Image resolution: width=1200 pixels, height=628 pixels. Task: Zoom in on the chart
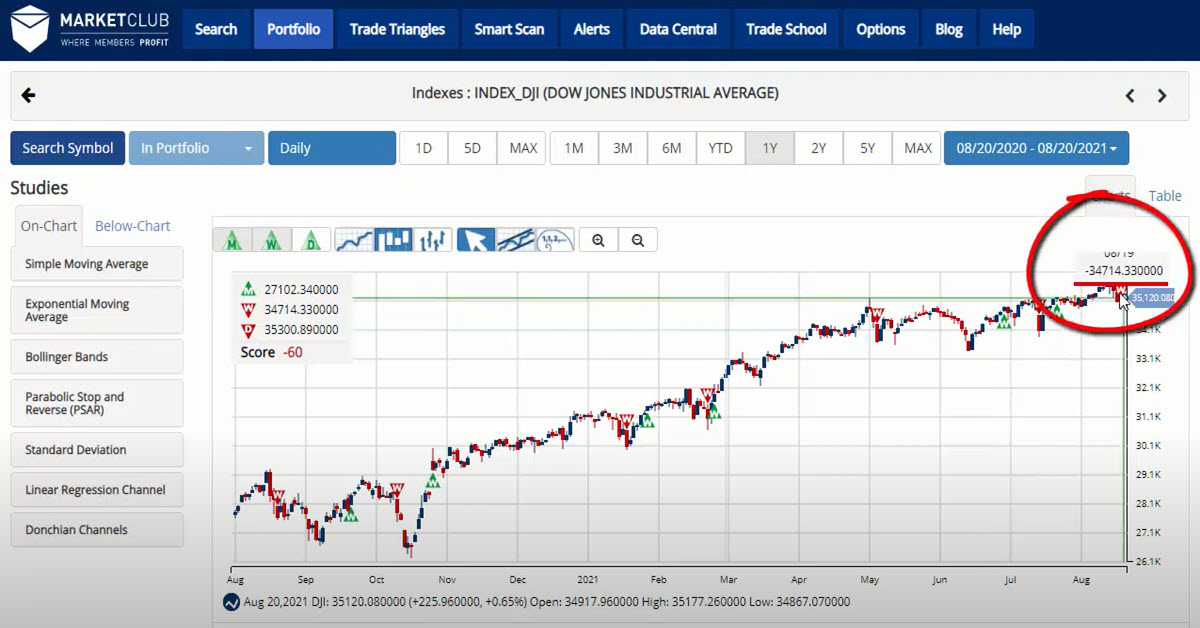(597, 239)
